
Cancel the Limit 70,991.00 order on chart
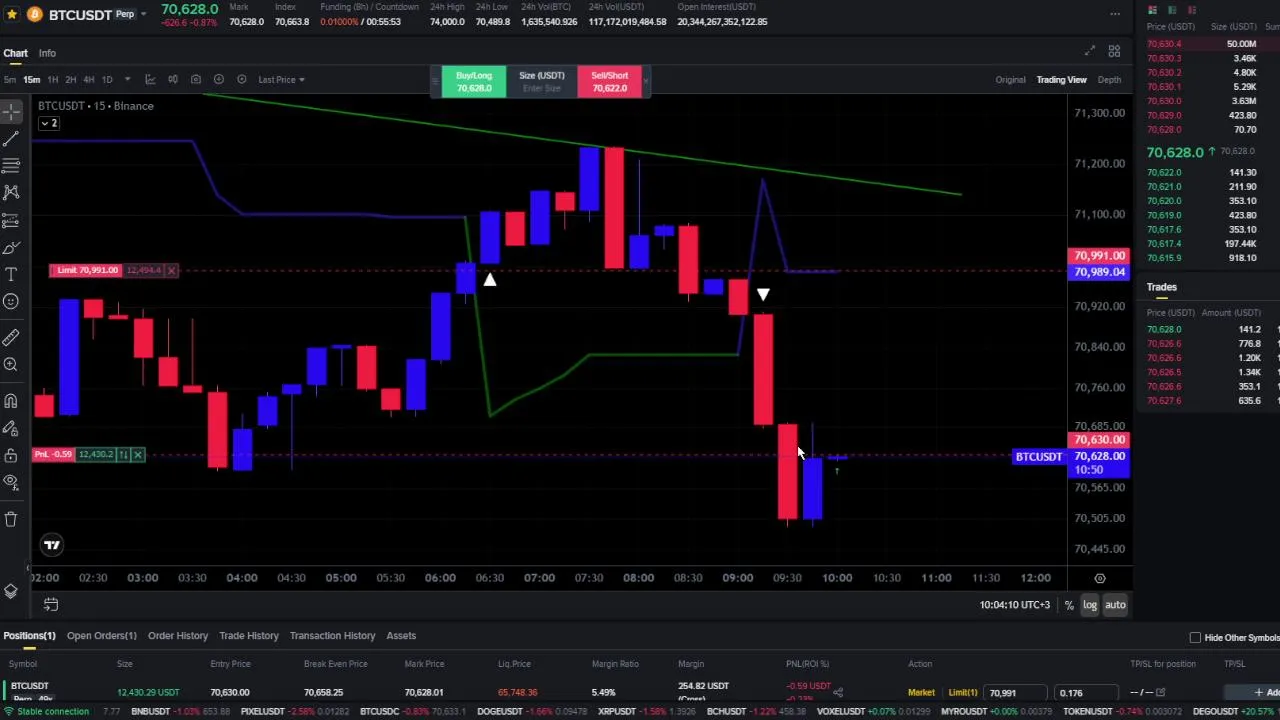[x=172, y=270]
